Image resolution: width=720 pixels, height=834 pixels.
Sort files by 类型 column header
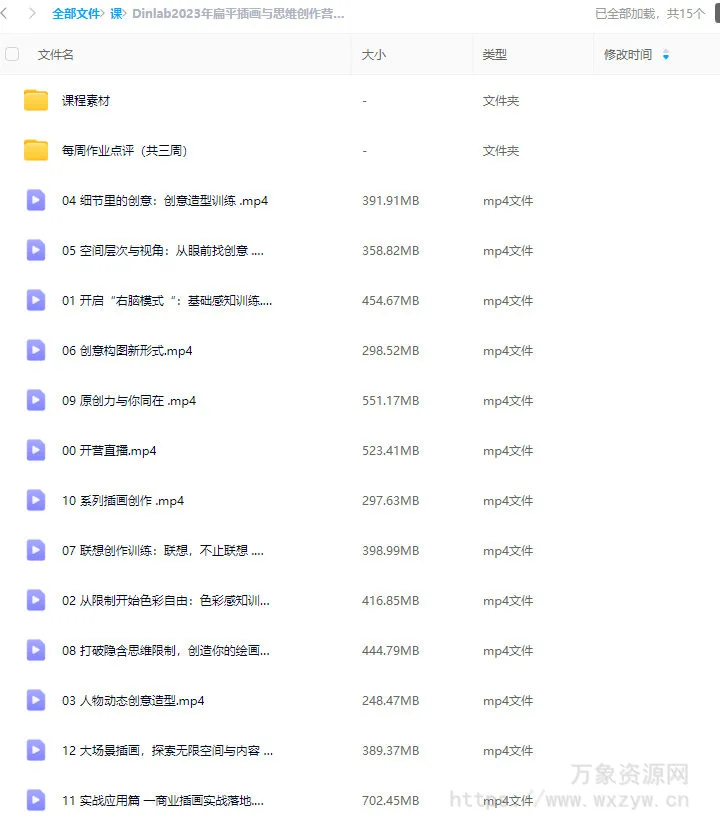(495, 55)
